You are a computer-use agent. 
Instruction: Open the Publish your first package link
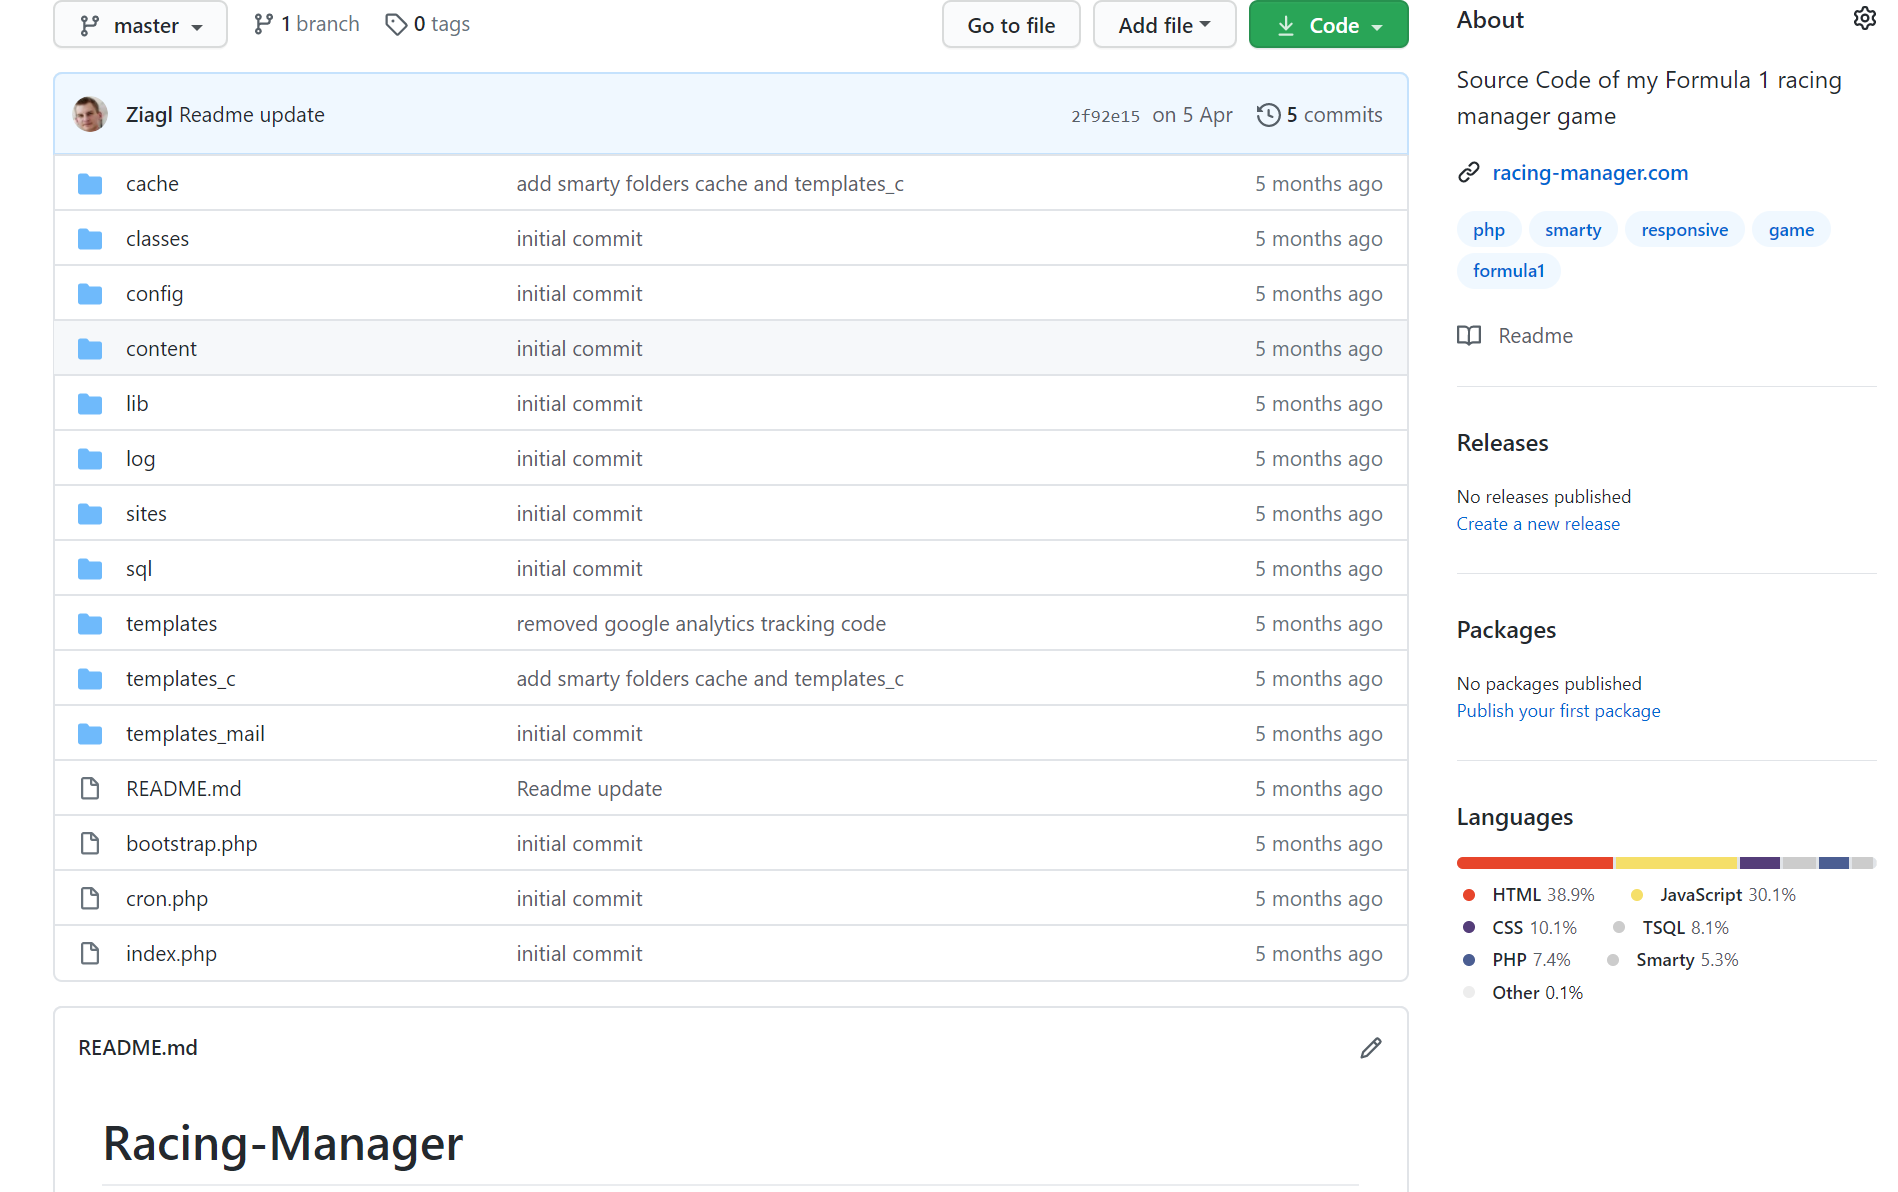[1558, 710]
